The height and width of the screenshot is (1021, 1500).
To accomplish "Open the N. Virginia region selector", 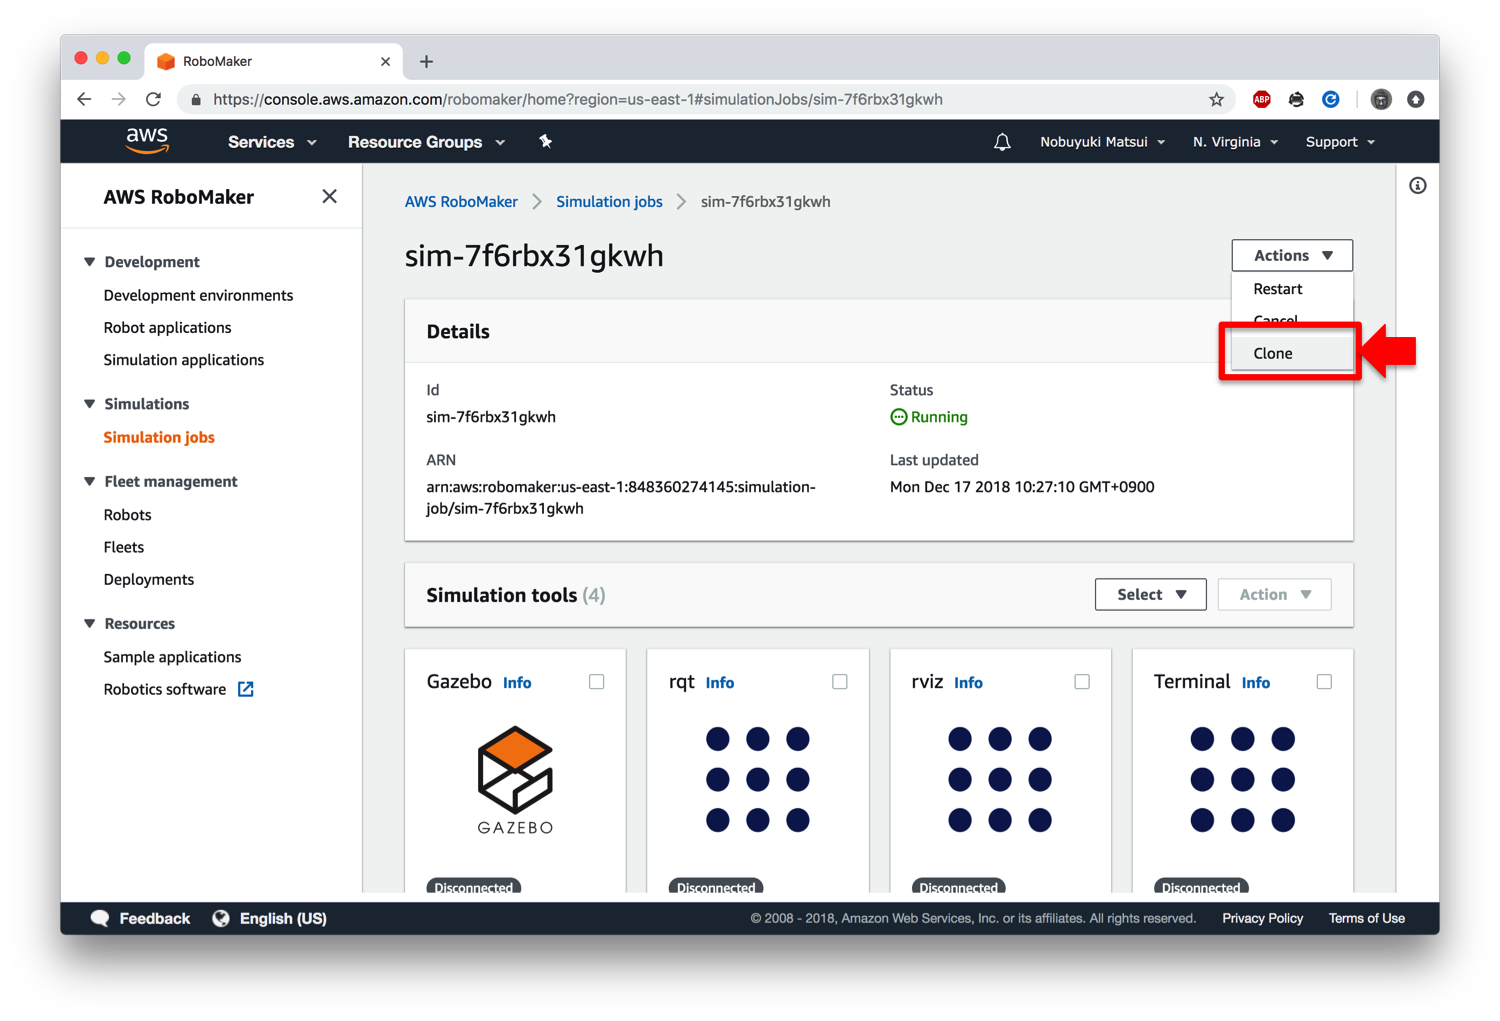I will tap(1234, 141).
